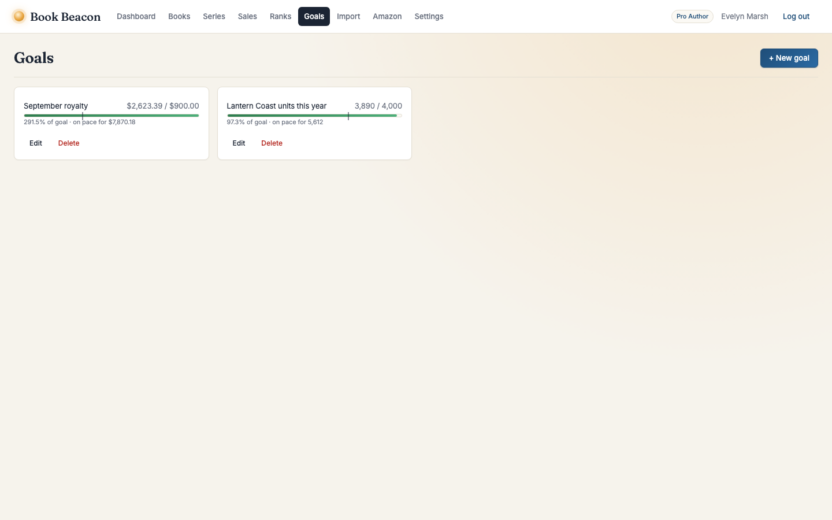Click the 3,890 / 4,000 units value

(378, 106)
